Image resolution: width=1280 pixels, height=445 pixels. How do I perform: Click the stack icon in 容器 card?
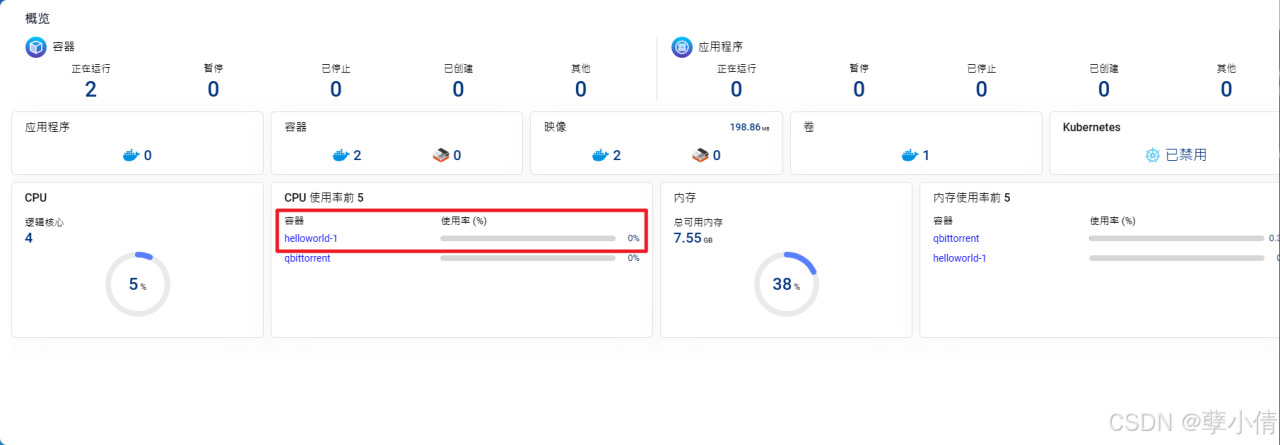click(442, 155)
